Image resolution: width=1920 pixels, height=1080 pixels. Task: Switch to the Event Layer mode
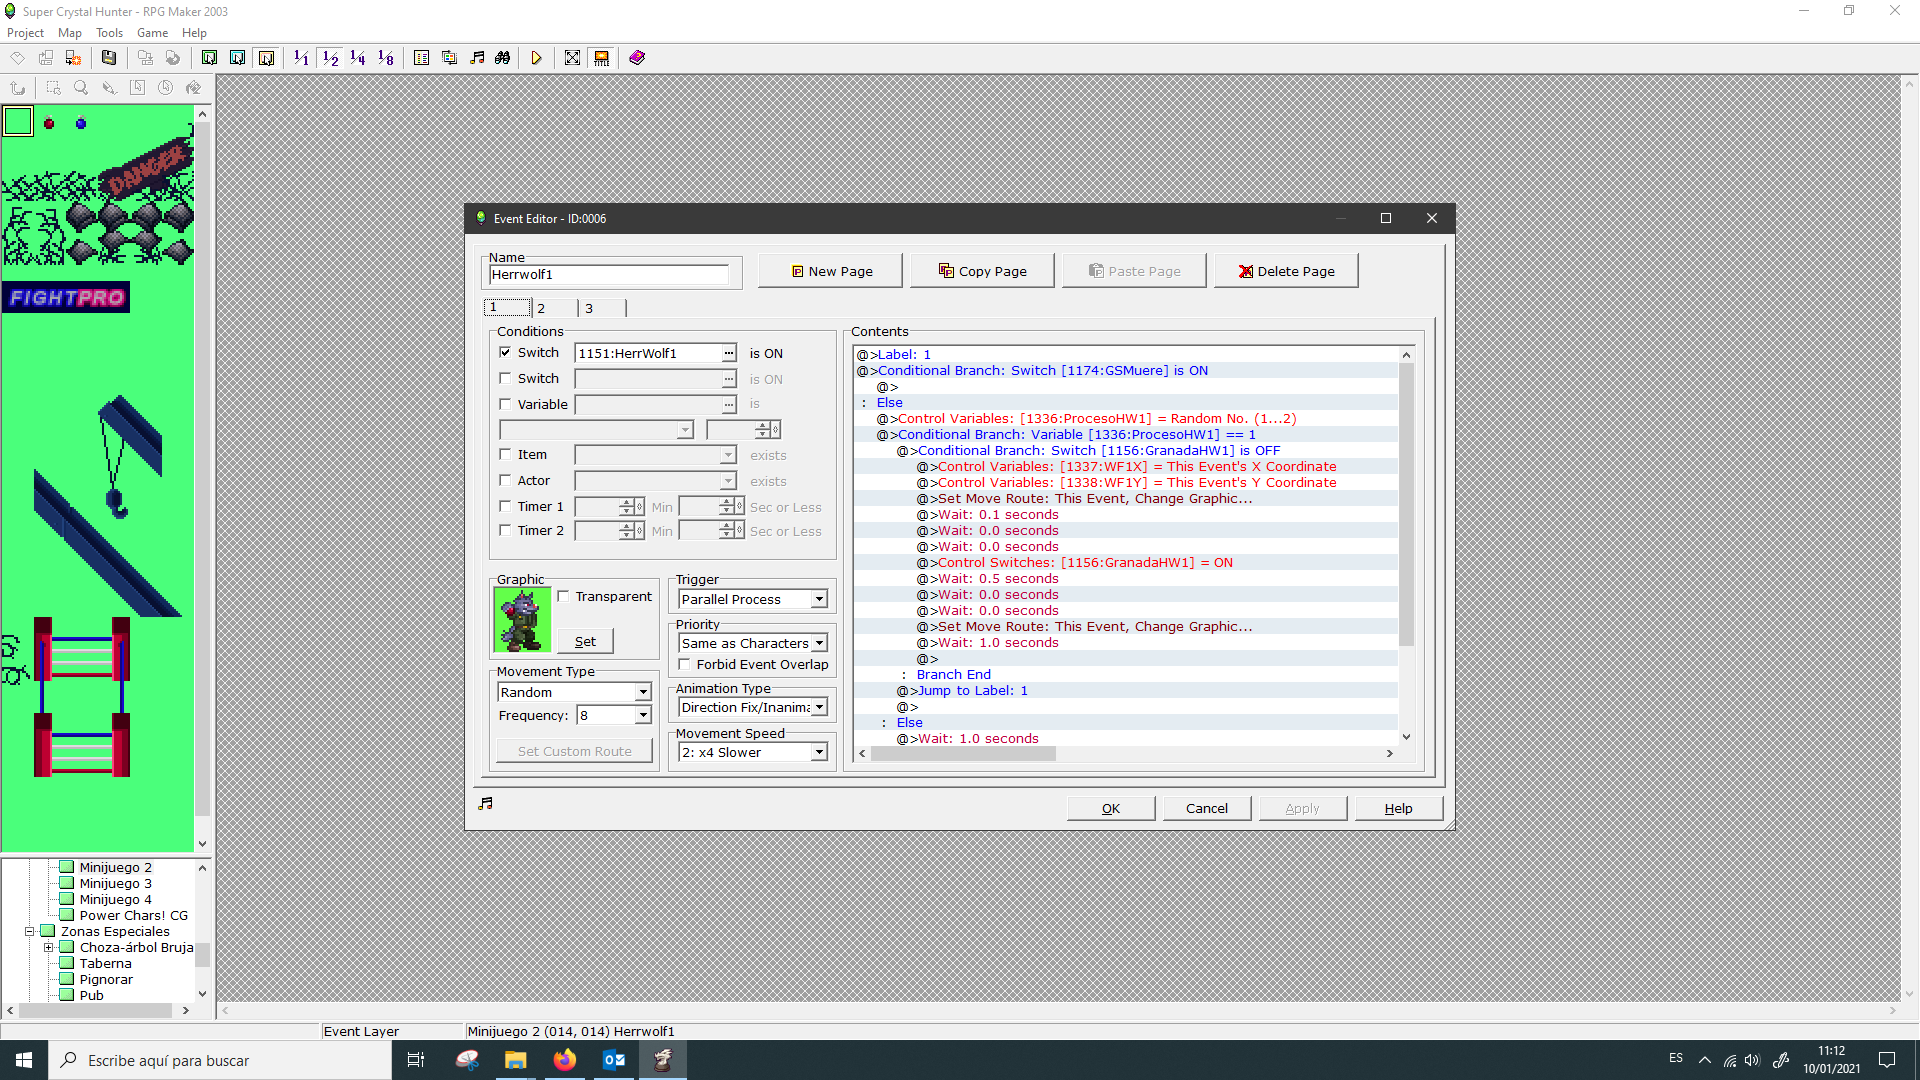coord(266,57)
